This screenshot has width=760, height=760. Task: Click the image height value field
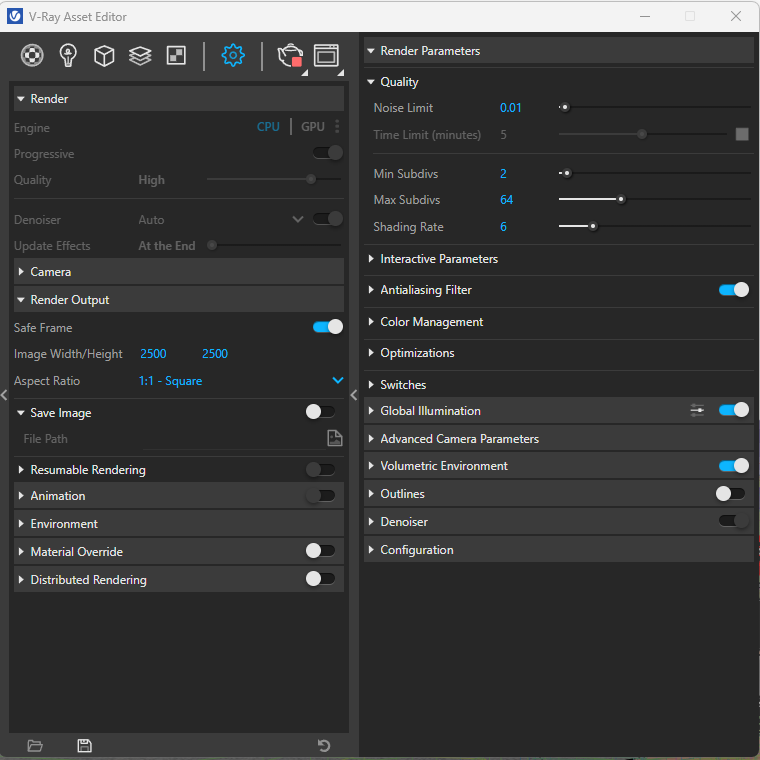pos(215,354)
